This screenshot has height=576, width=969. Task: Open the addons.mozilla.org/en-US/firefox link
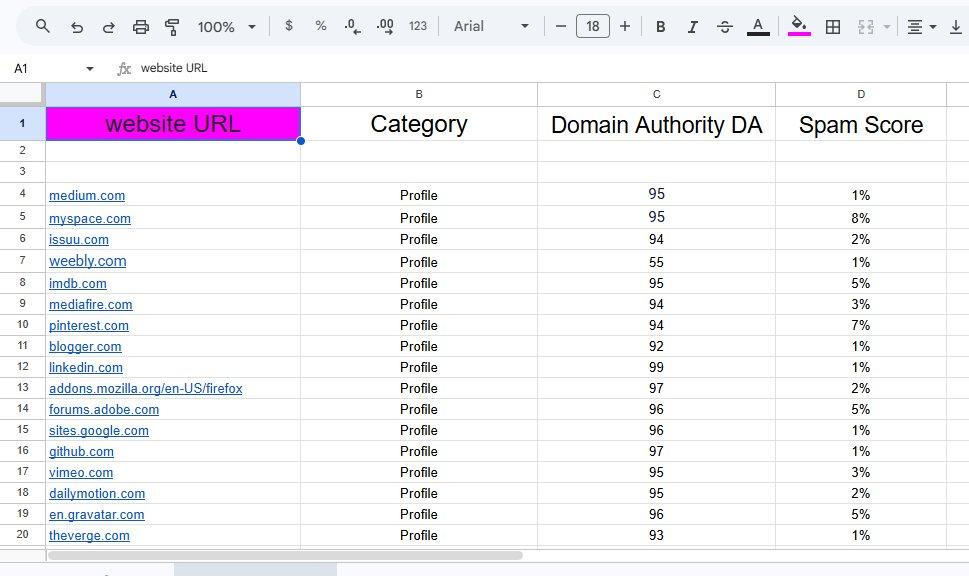coord(146,389)
